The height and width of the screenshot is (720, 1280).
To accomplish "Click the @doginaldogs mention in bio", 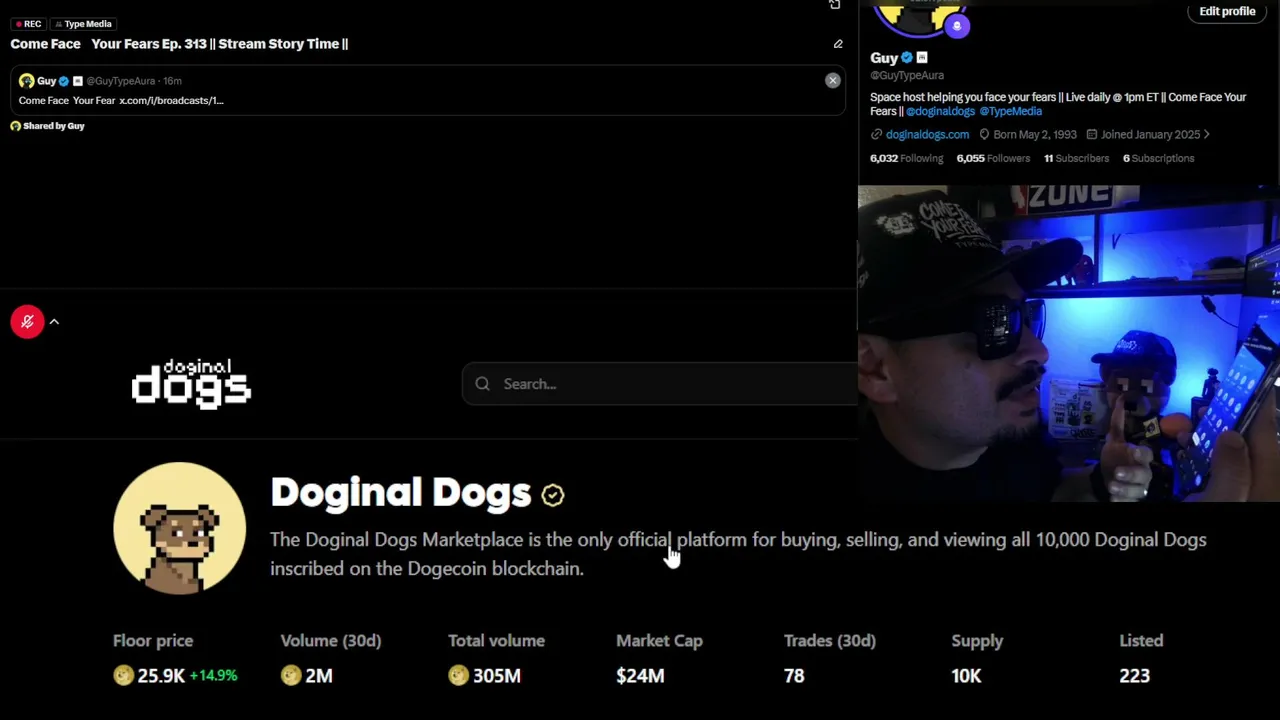I will pyautogui.click(x=940, y=111).
